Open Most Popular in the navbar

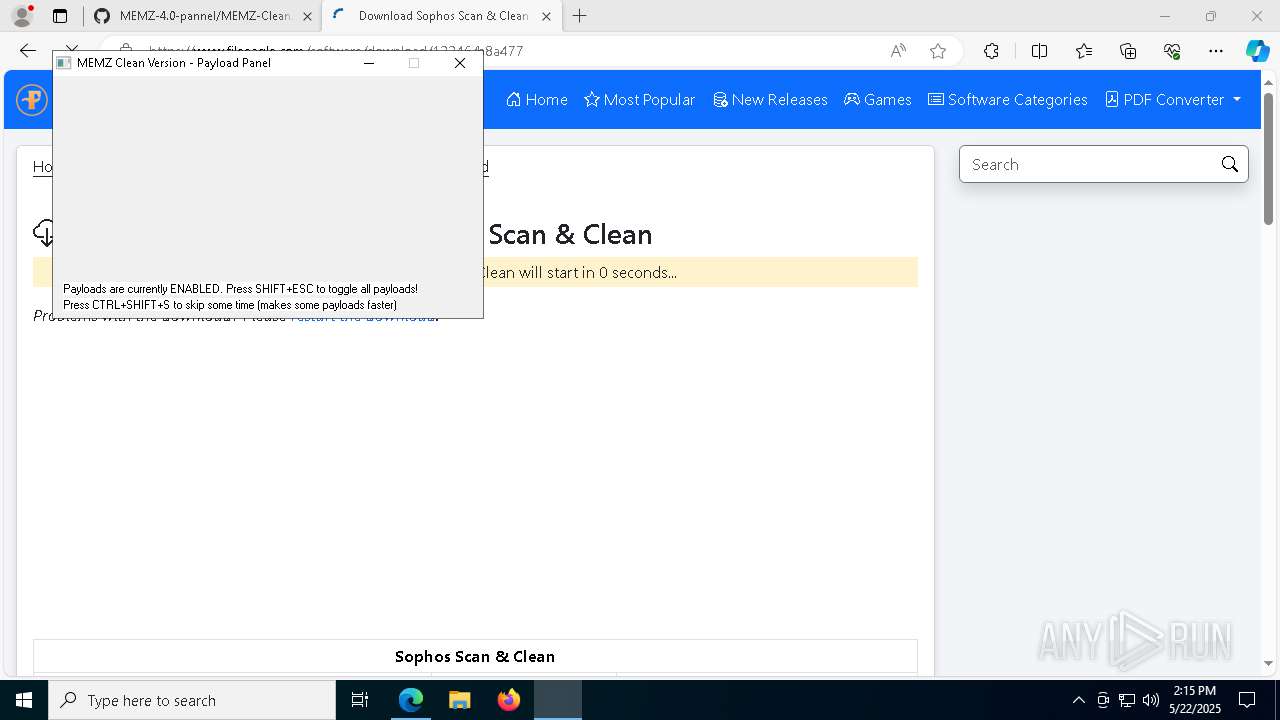click(x=640, y=99)
